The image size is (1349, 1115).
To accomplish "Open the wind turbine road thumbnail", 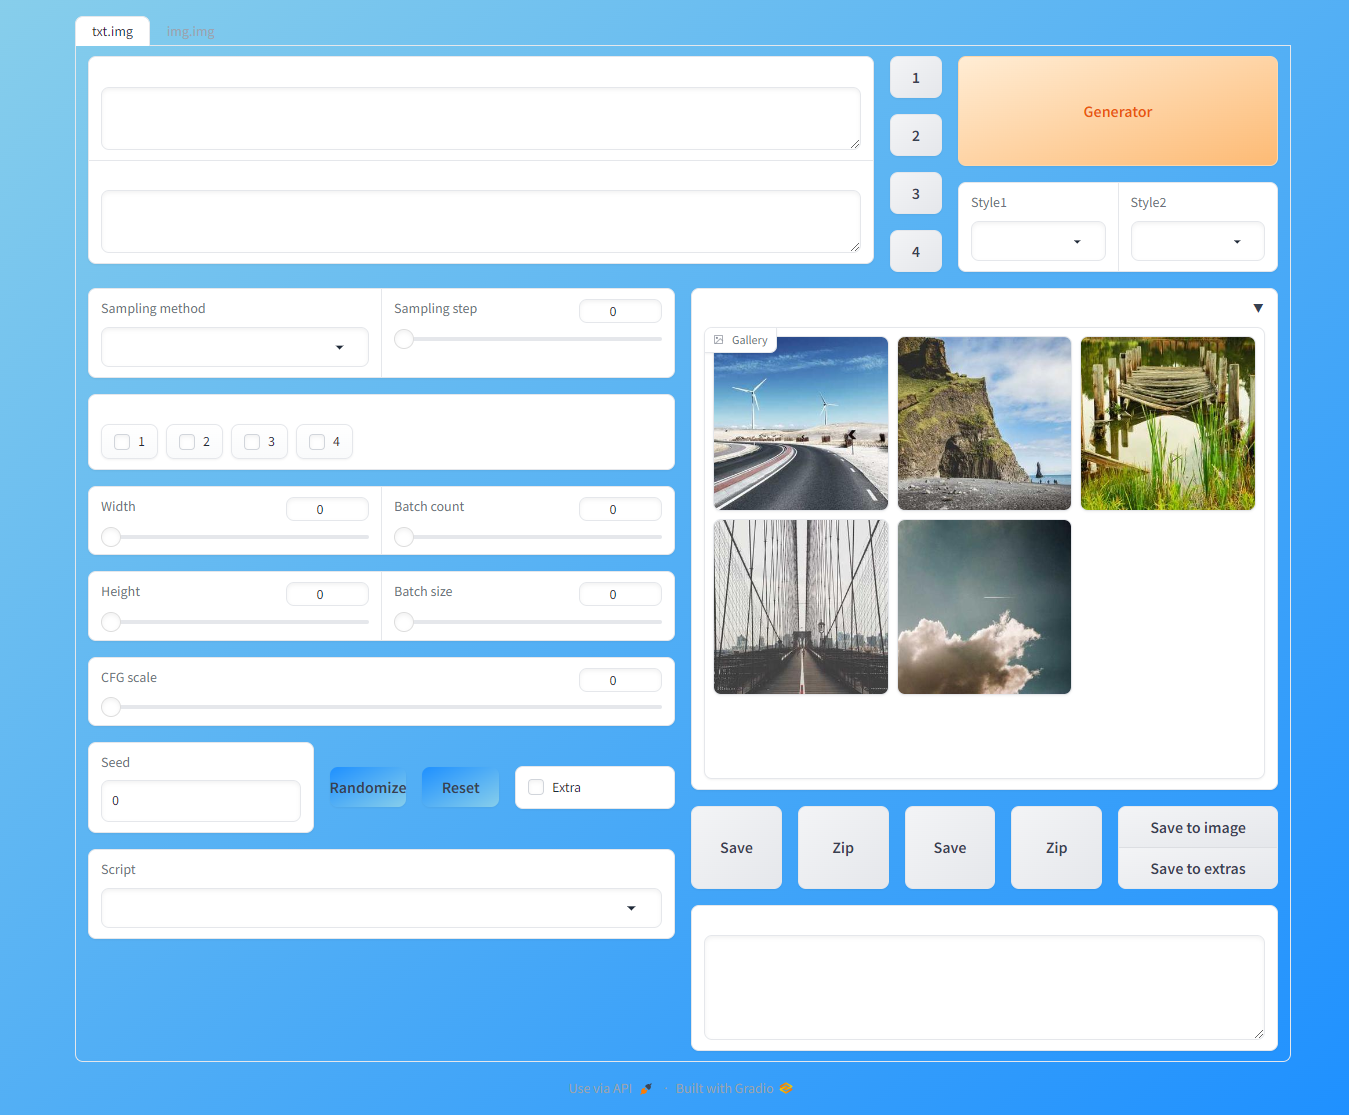I will [800, 423].
